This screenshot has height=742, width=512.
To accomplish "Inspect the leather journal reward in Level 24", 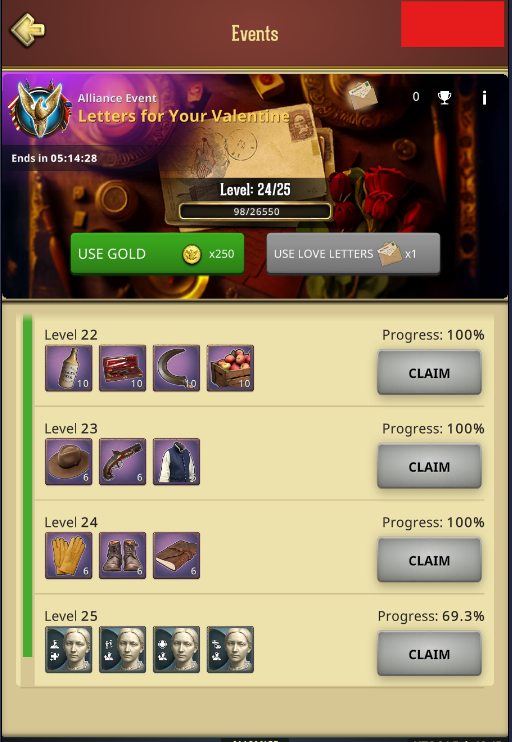I will click(177, 556).
